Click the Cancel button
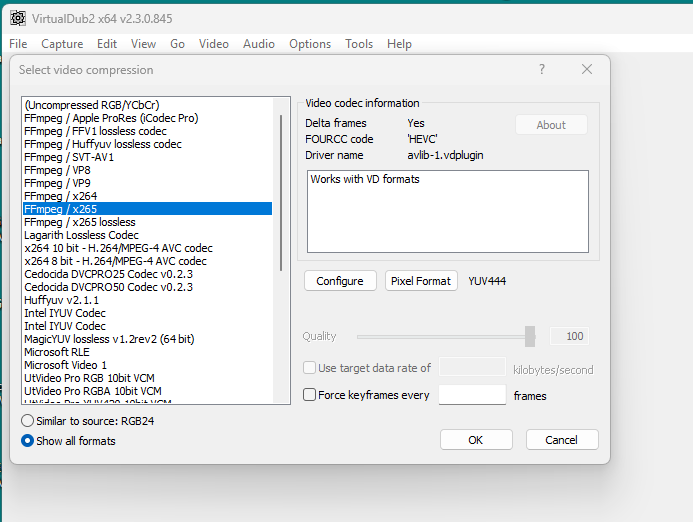The width and height of the screenshot is (693, 522). (562, 440)
